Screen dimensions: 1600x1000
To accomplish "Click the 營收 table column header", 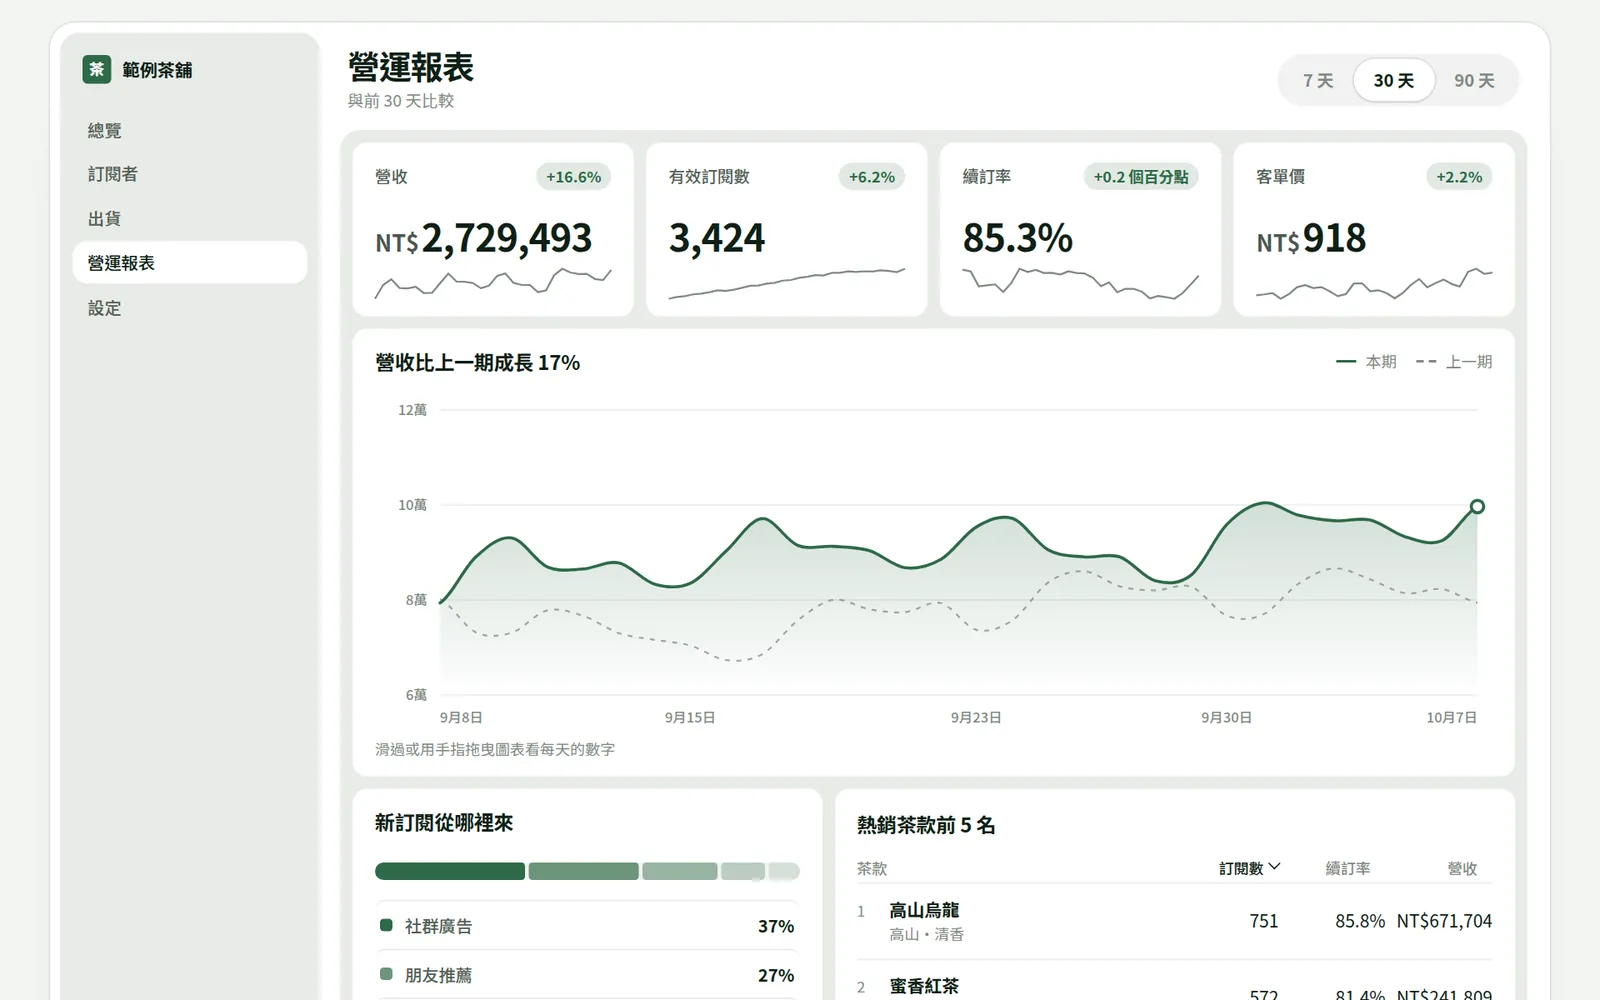I will point(1462,868).
